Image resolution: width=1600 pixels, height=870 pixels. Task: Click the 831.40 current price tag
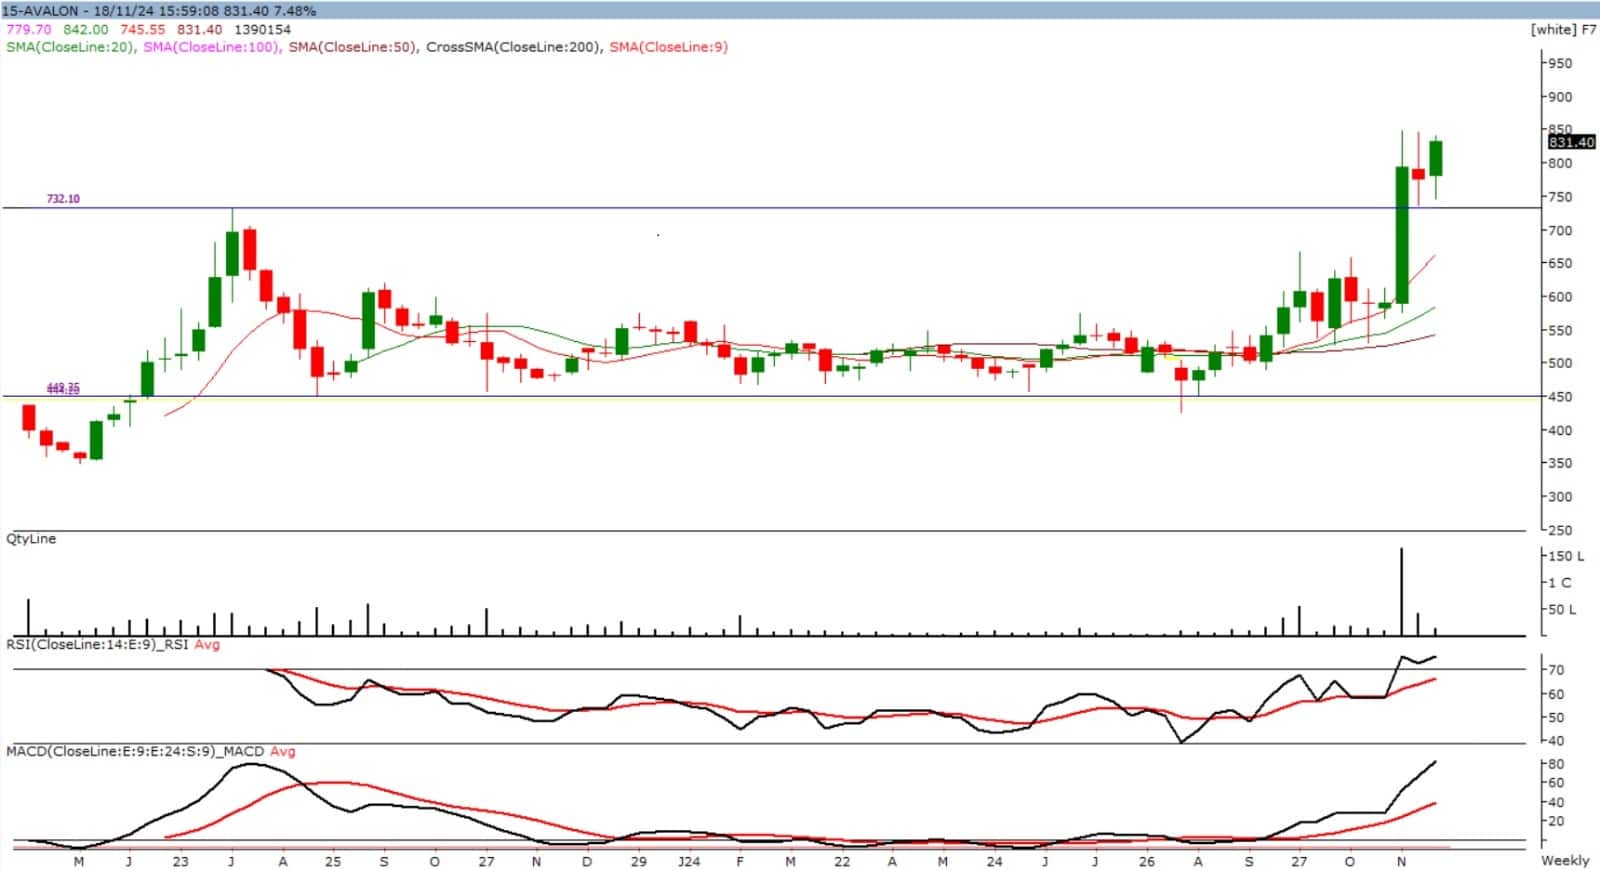[x=1571, y=143]
